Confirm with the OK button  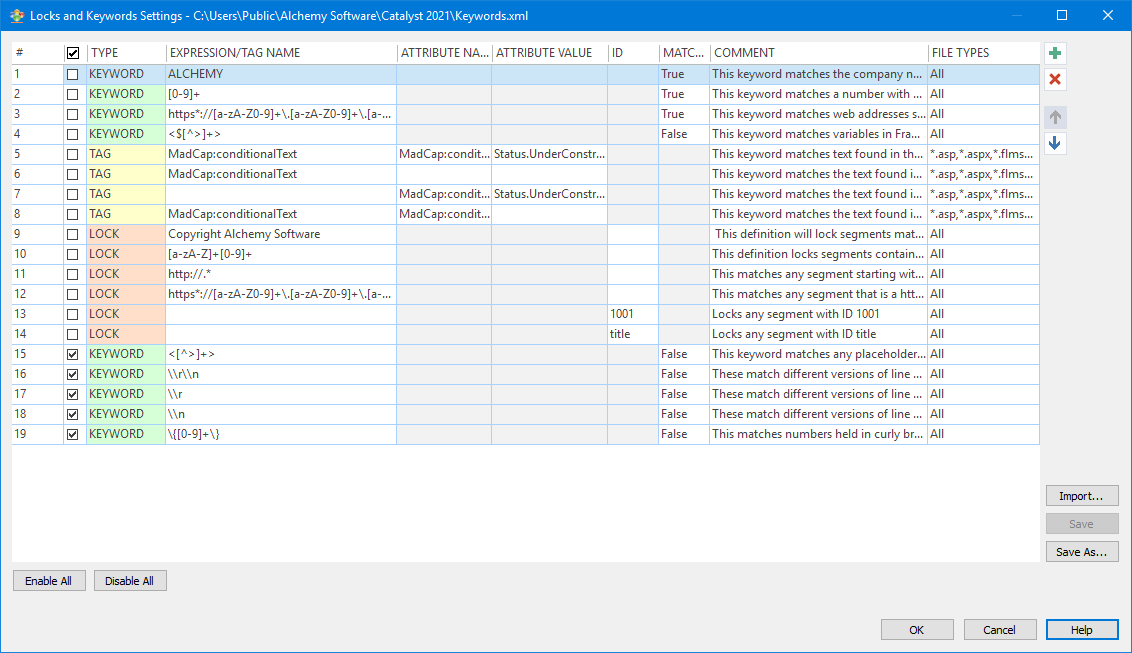click(x=917, y=630)
